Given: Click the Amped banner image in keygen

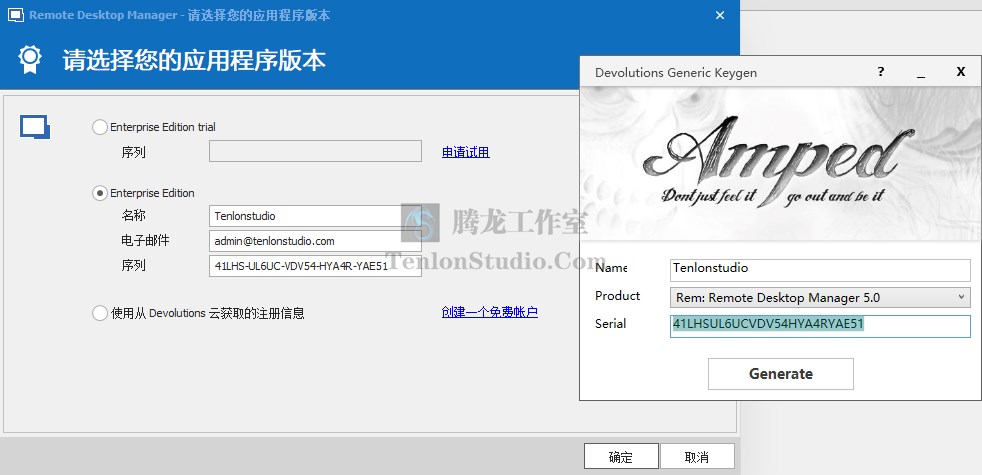Looking at the screenshot, I should [780, 163].
